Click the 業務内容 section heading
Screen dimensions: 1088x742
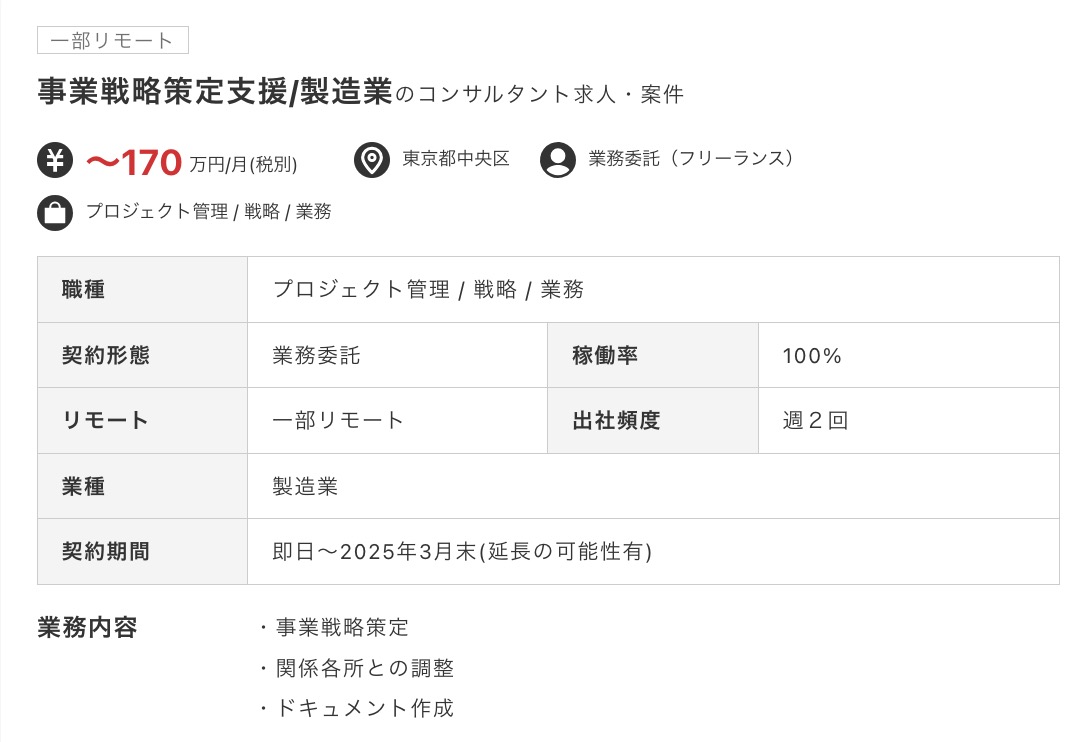(87, 628)
